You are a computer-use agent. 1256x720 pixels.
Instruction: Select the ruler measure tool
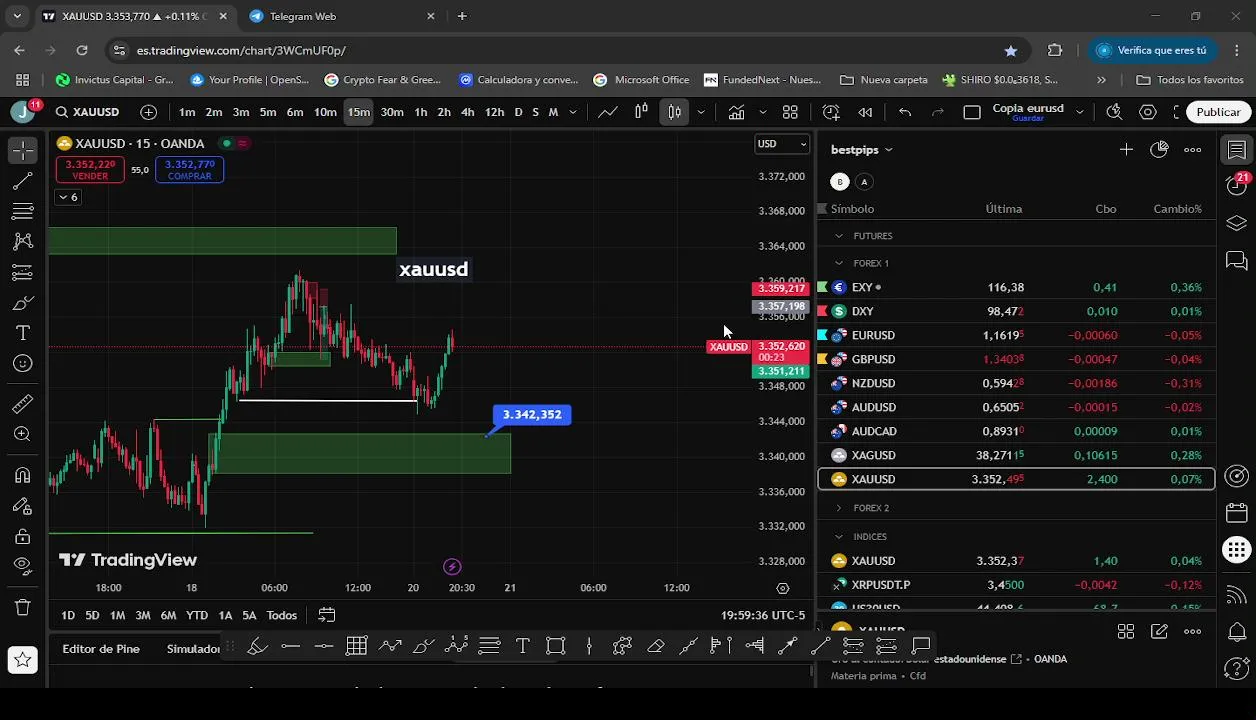tap(22, 404)
